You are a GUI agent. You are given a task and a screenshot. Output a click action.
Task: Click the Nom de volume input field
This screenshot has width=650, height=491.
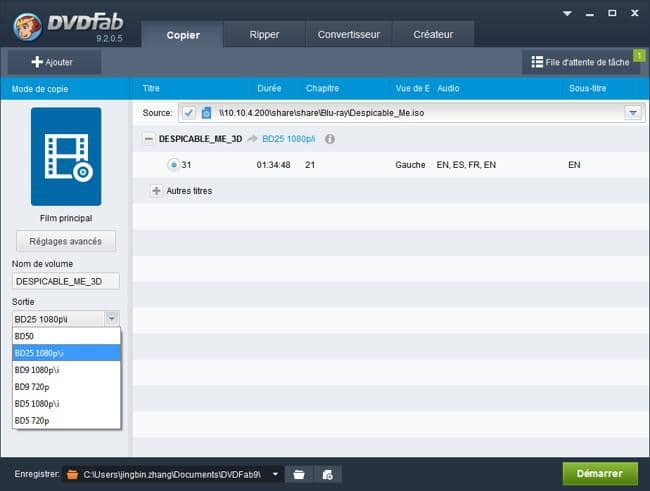(66, 281)
